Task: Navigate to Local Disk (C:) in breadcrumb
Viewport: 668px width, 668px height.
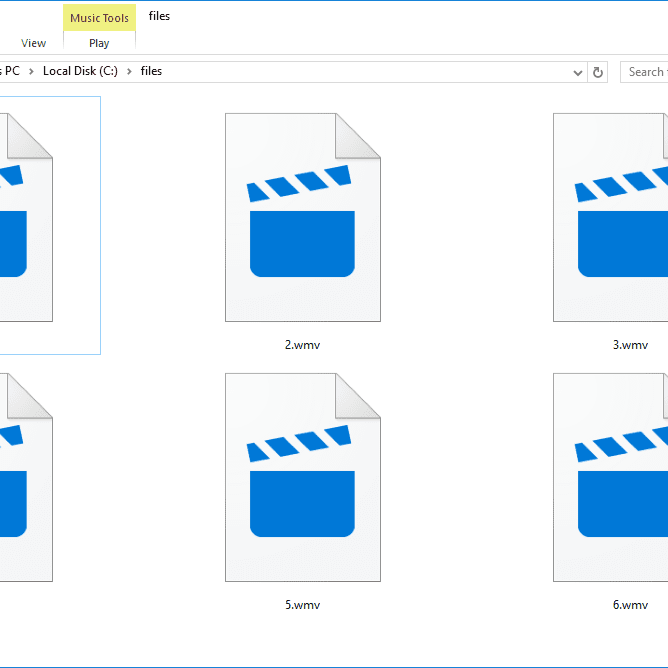Action: [80, 71]
